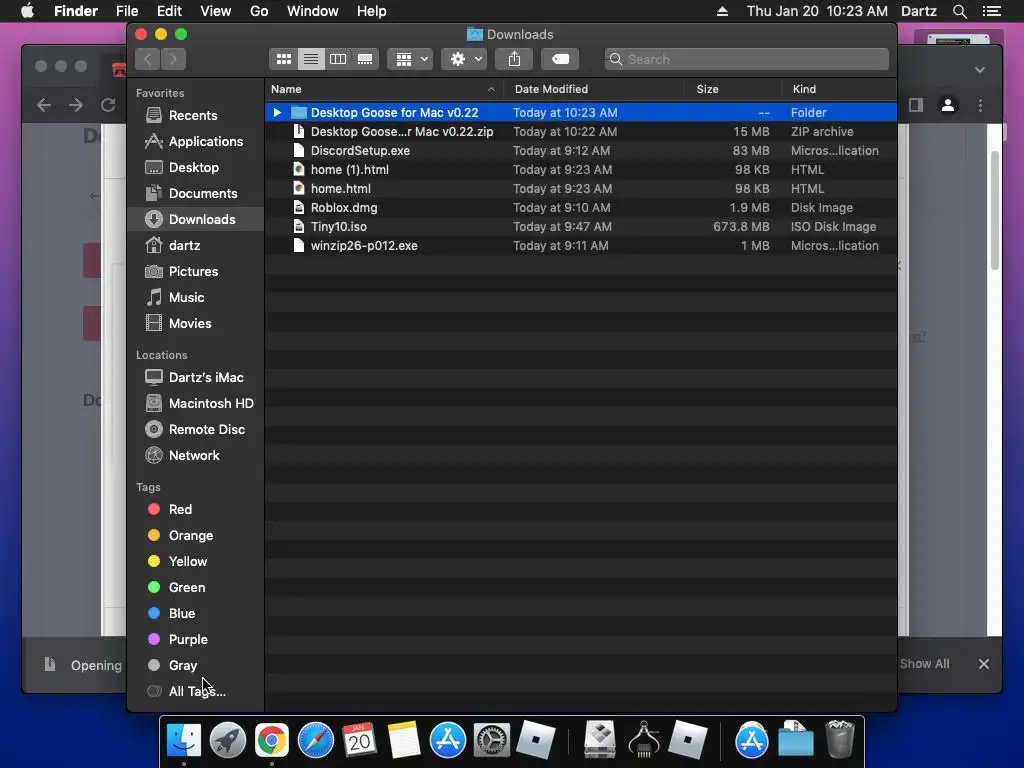Open System Preferences from the Dock
Screen dimensions: 1024x768
[x=491, y=741]
